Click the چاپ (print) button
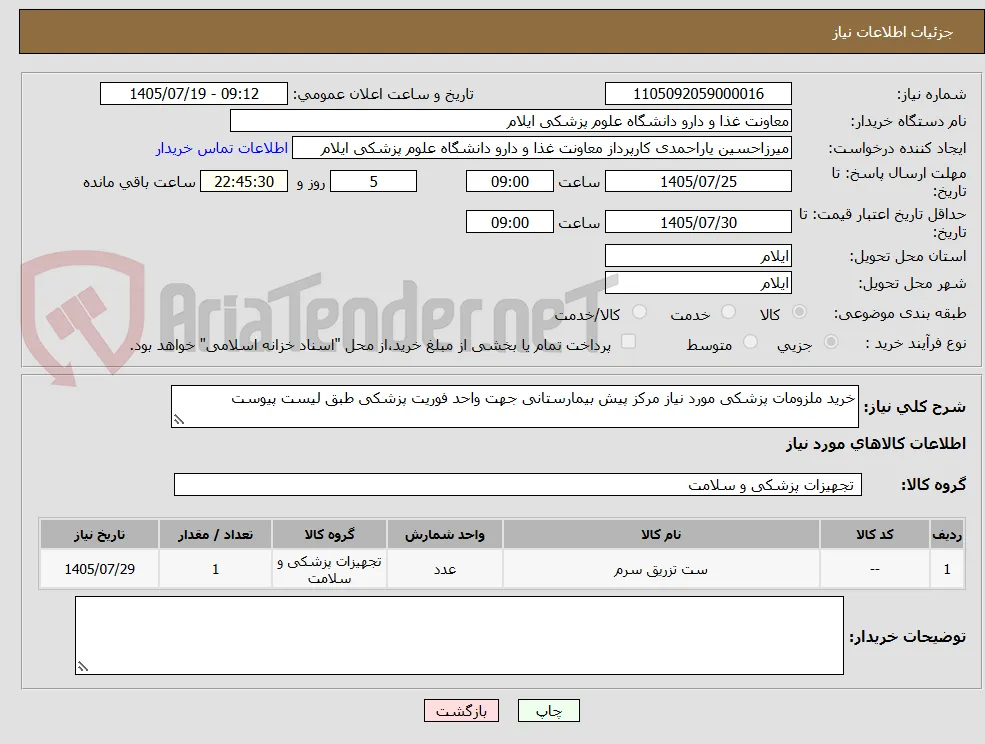This screenshot has width=985, height=744. click(x=548, y=711)
